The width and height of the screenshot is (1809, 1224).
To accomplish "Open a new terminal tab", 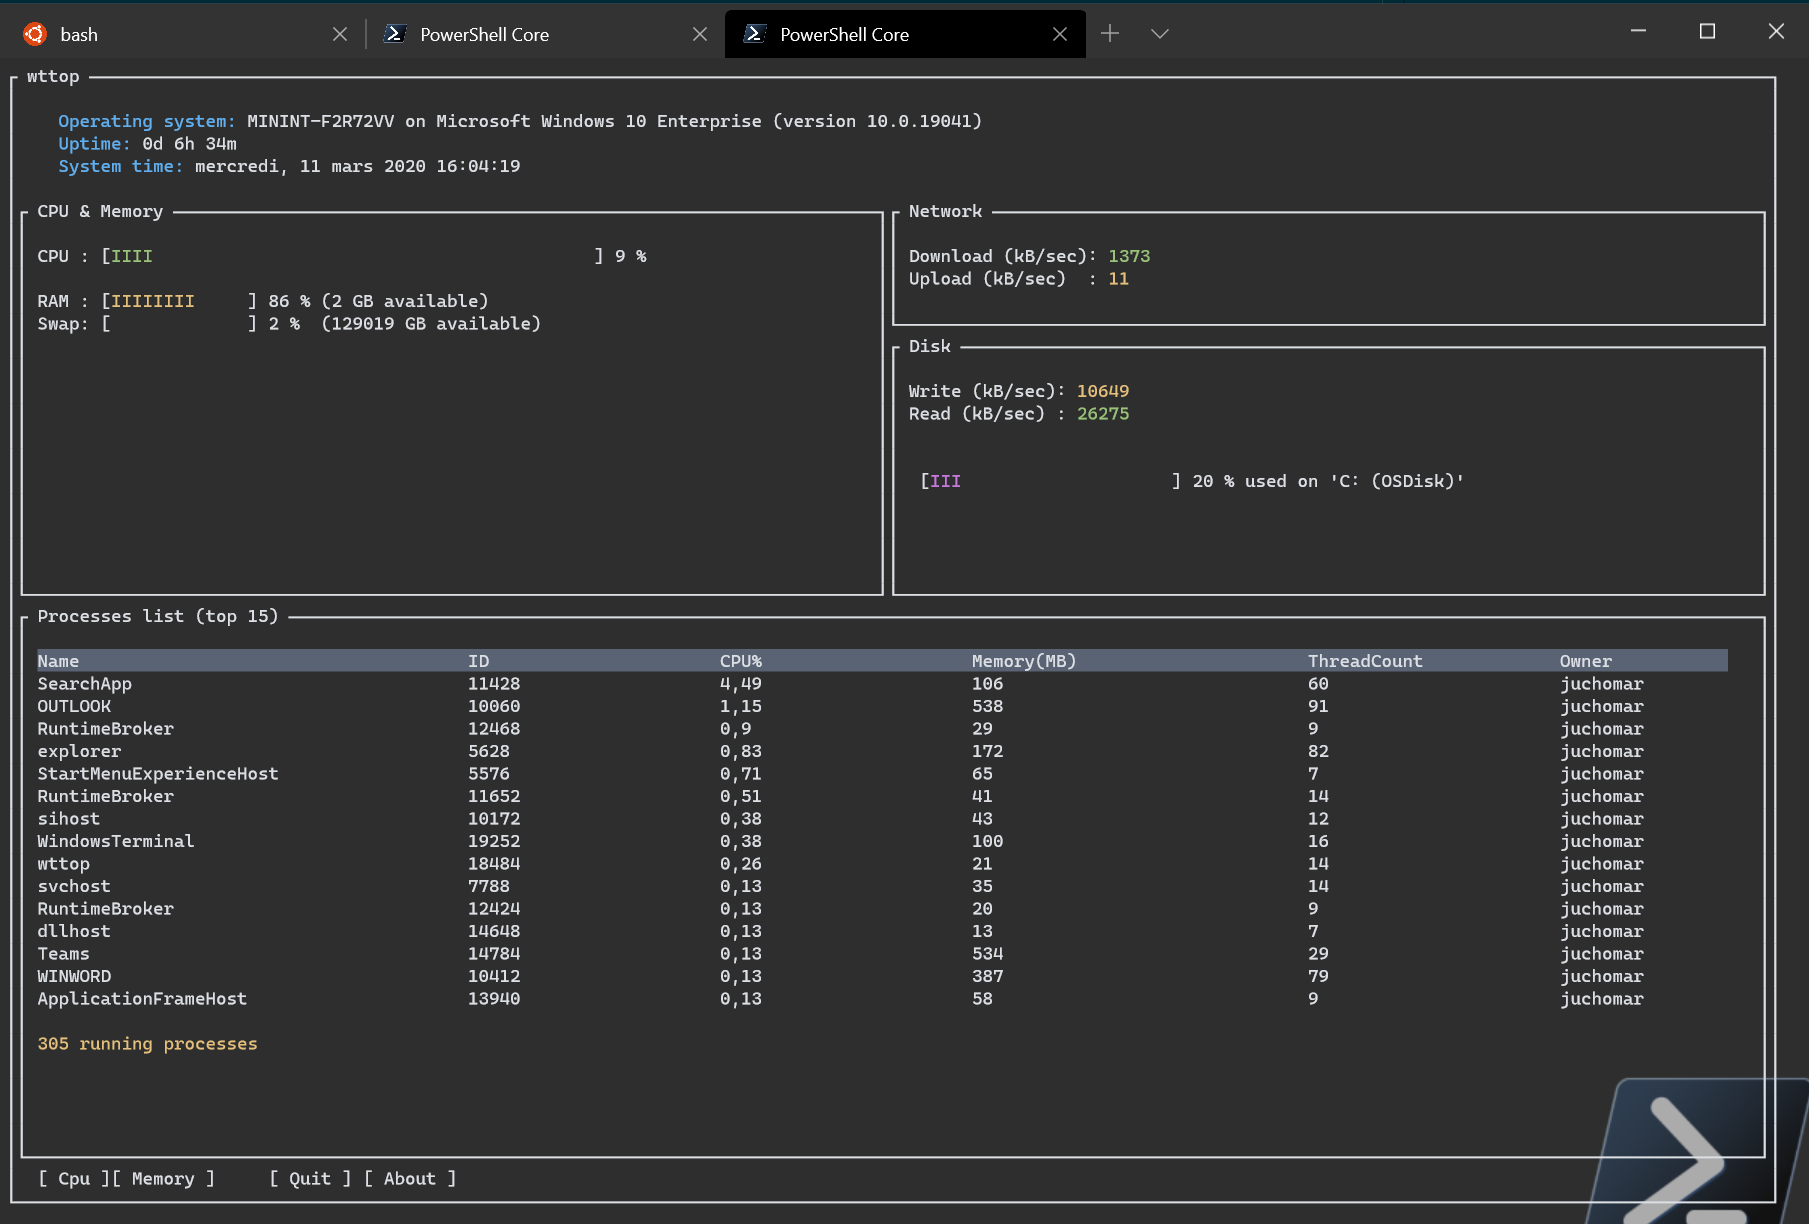I will point(1110,34).
